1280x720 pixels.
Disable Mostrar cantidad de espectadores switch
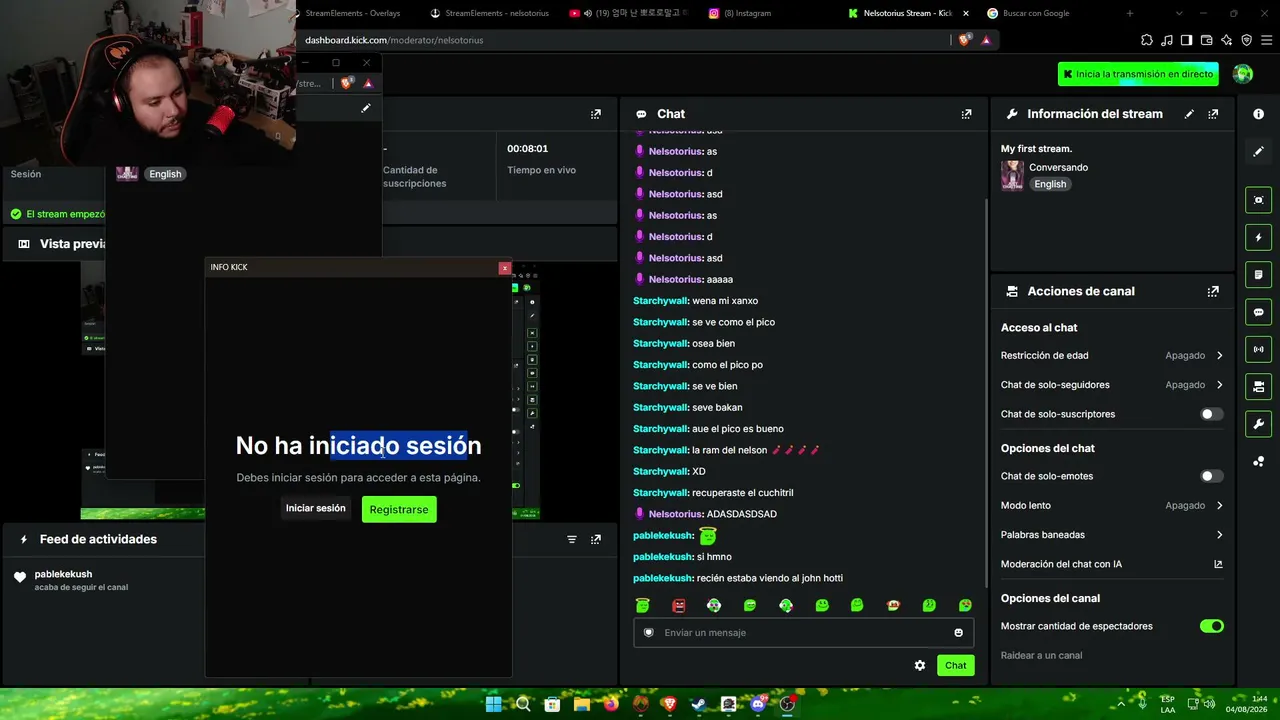click(1211, 626)
